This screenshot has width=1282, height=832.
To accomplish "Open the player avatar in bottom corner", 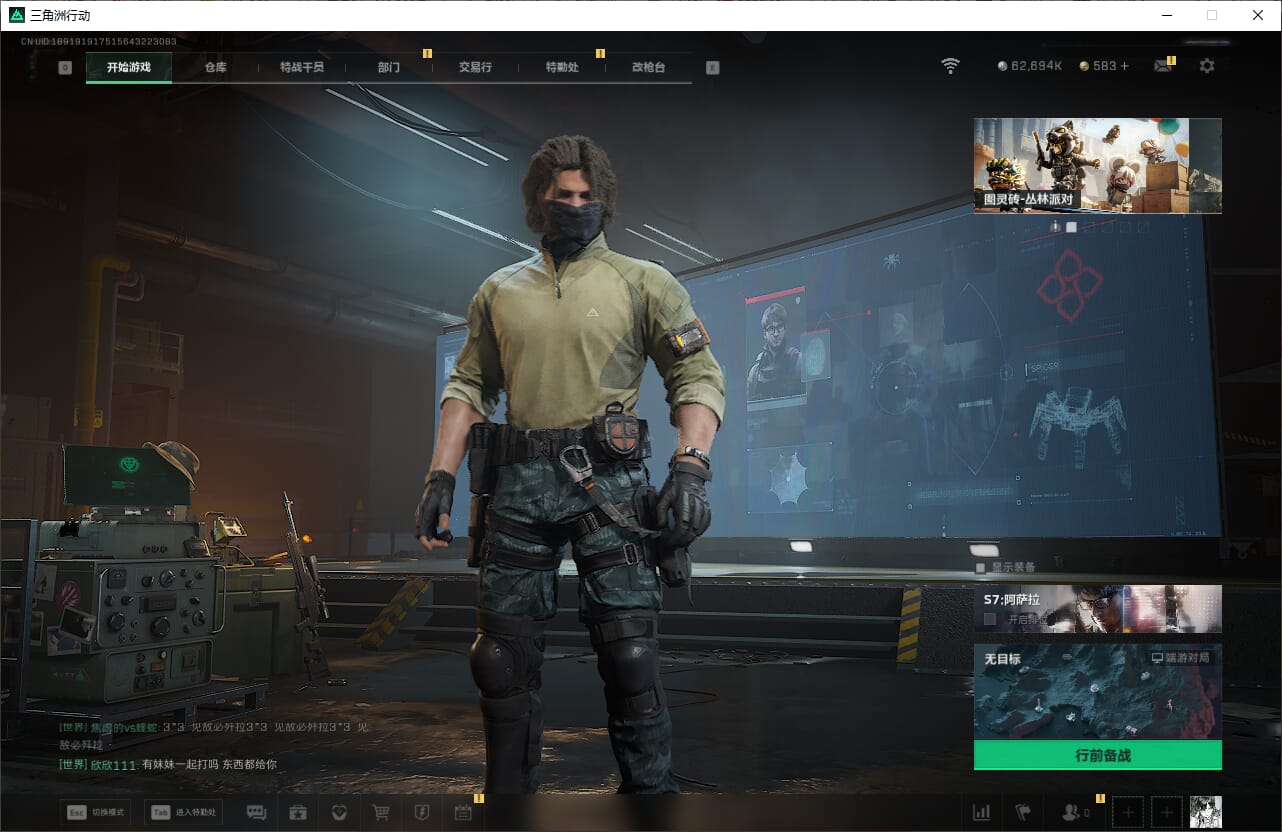I will [x=1205, y=812].
